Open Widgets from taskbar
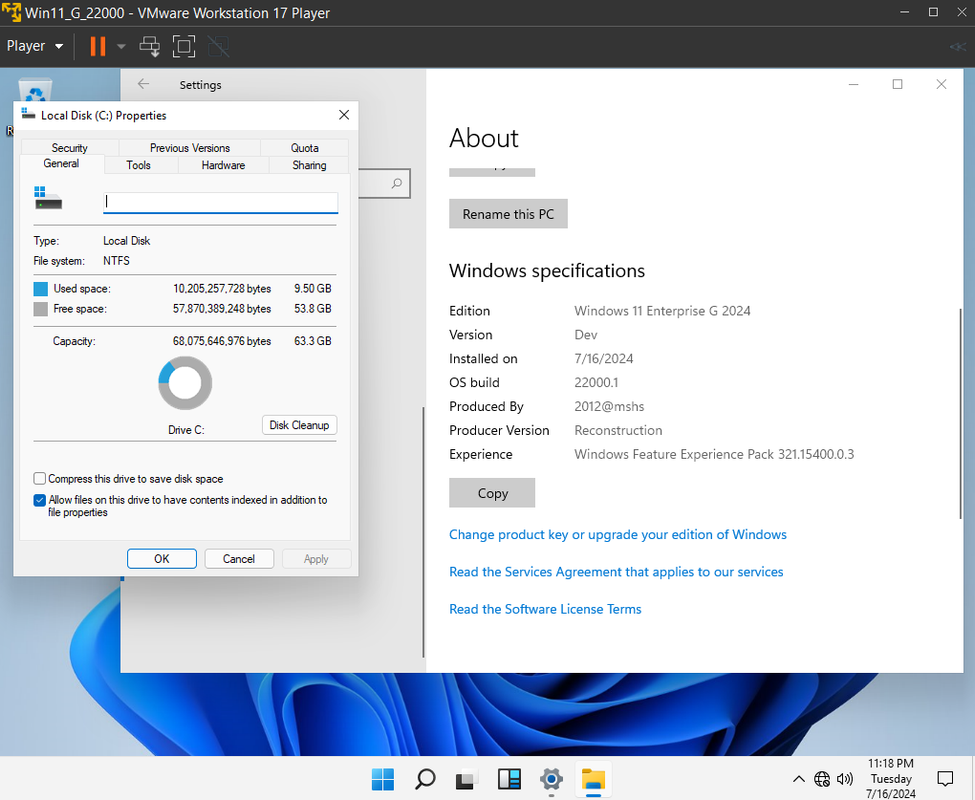 [x=509, y=779]
